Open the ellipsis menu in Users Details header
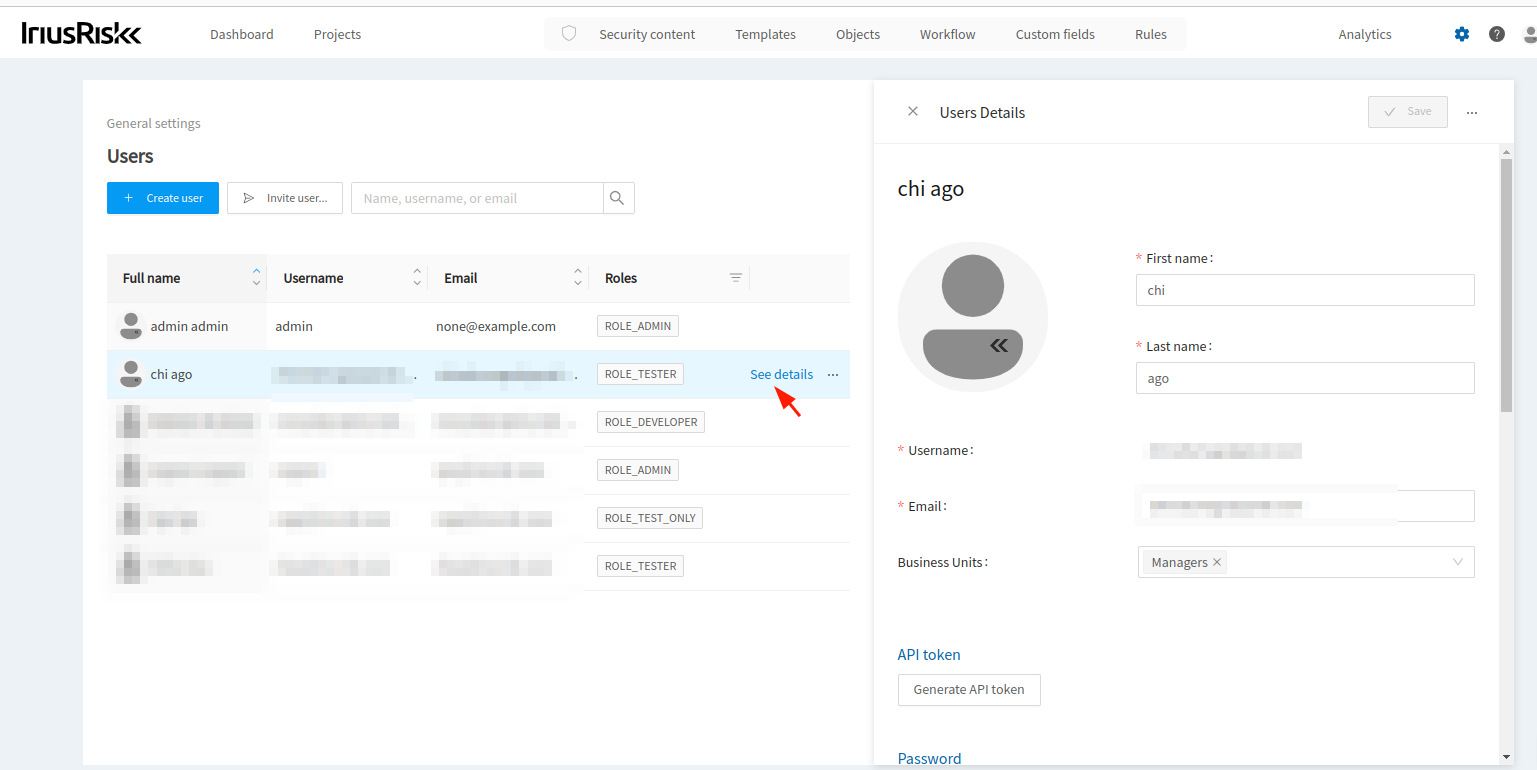1537x770 pixels. point(1471,112)
